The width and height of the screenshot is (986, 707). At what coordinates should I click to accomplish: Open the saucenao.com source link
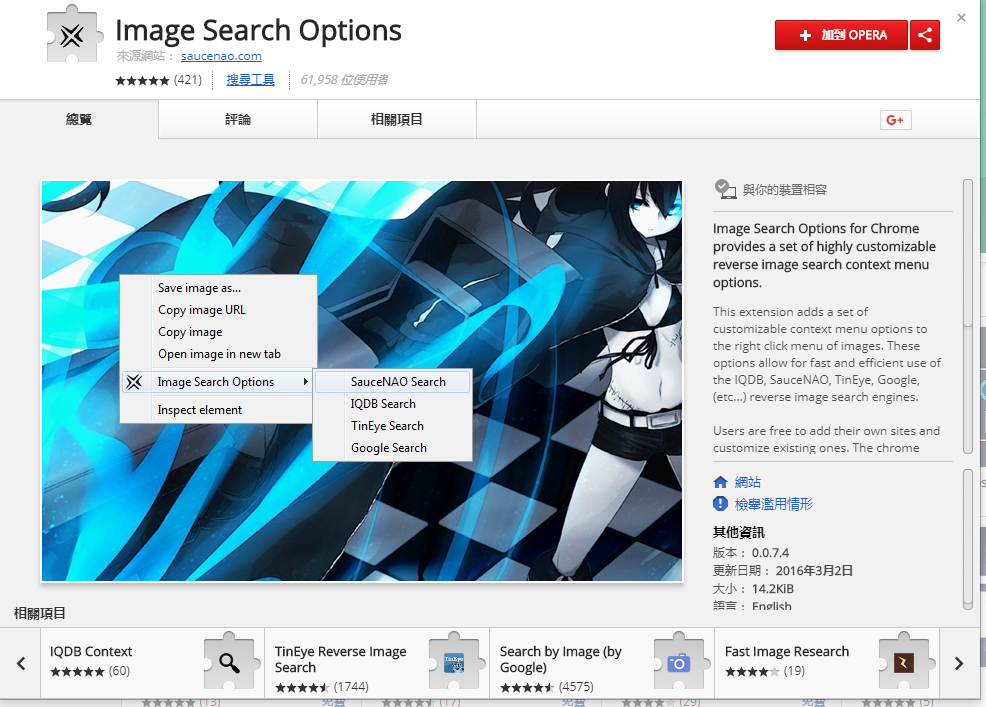(221, 56)
